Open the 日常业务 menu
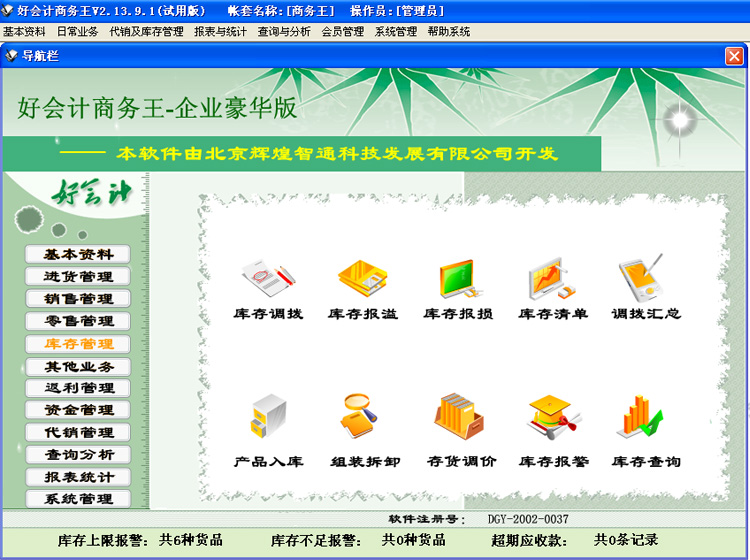The image size is (750, 560). click(77, 32)
